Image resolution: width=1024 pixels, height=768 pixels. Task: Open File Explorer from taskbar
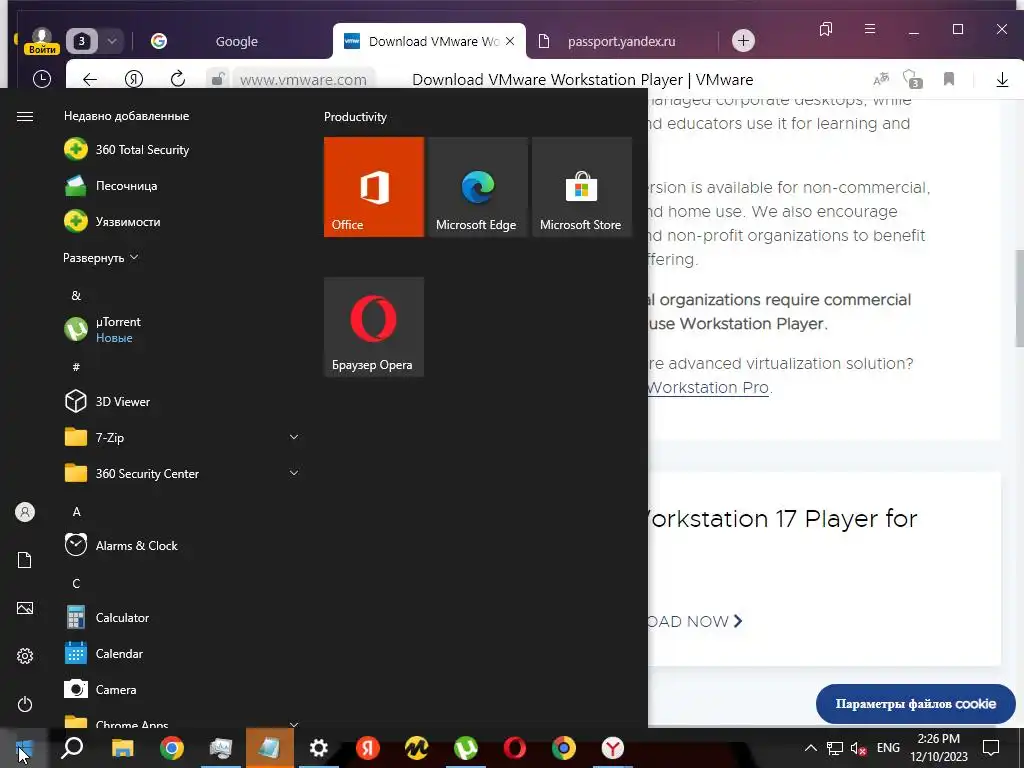click(122, 748)
